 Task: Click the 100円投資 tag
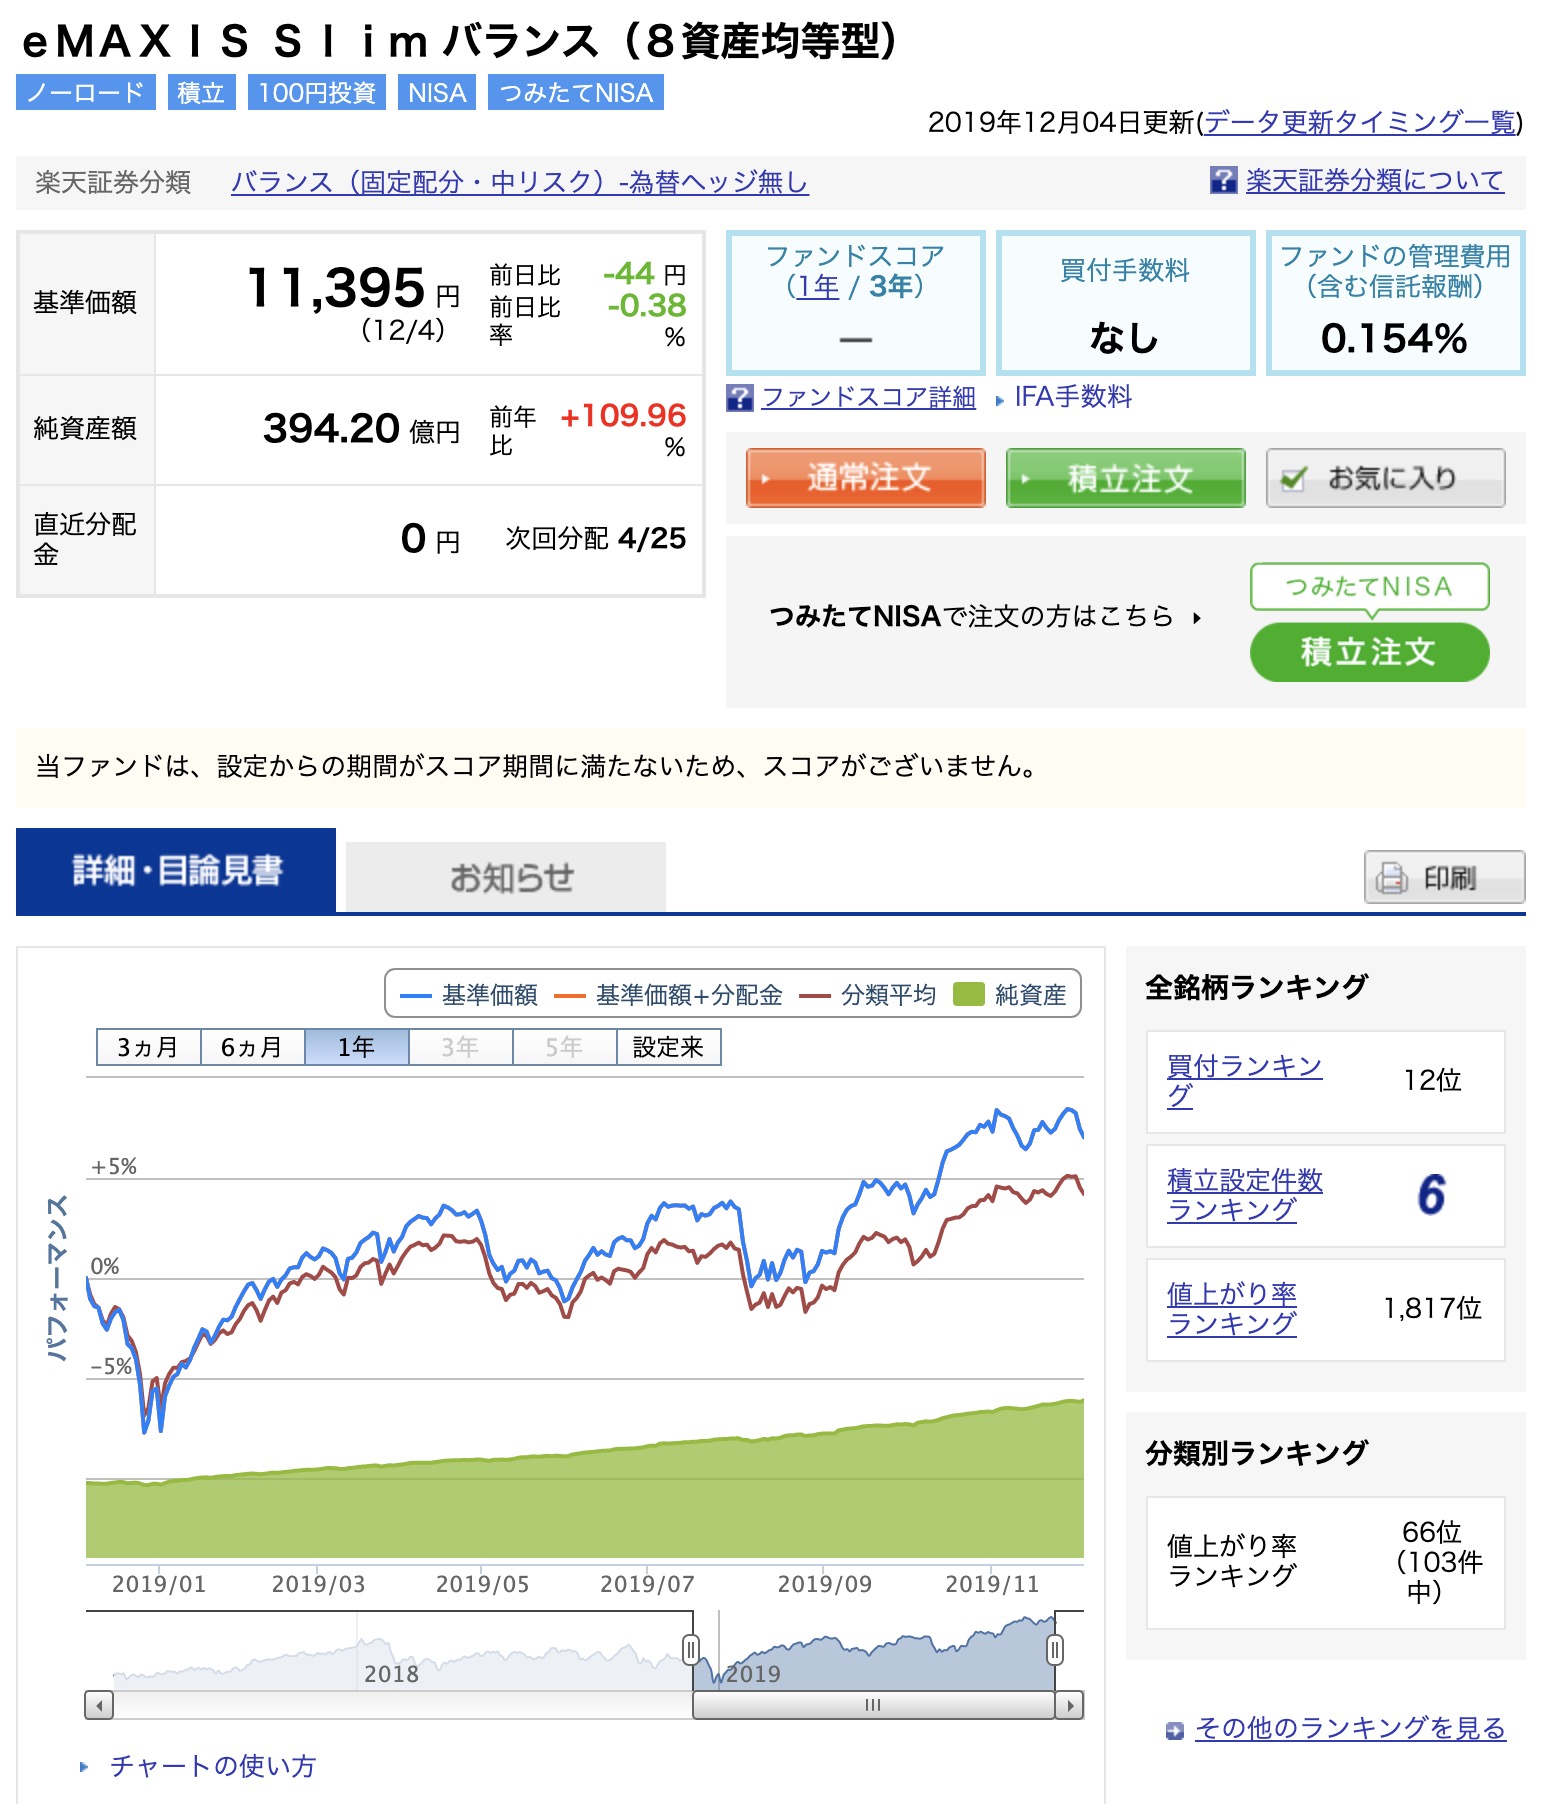pos(317,93)
